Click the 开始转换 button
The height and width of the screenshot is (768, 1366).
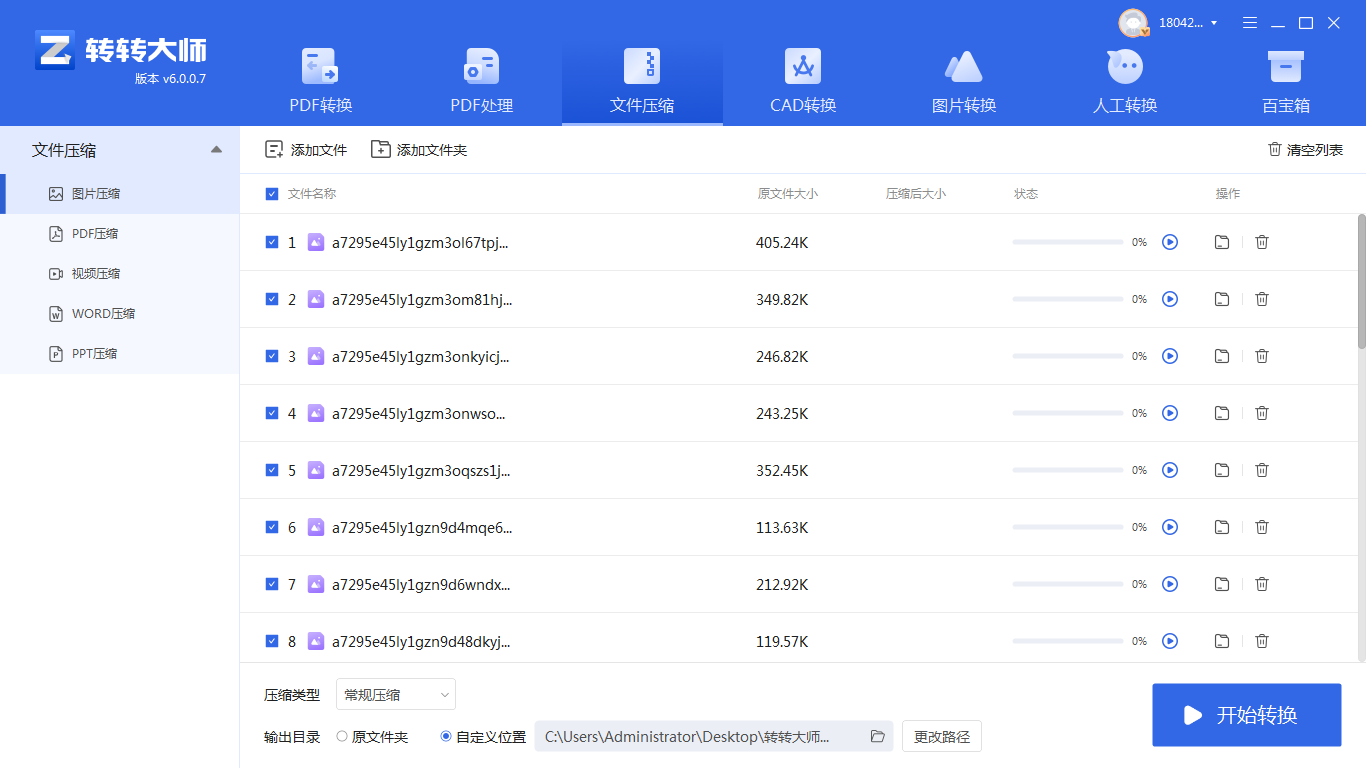click(x=1246, y=714)
